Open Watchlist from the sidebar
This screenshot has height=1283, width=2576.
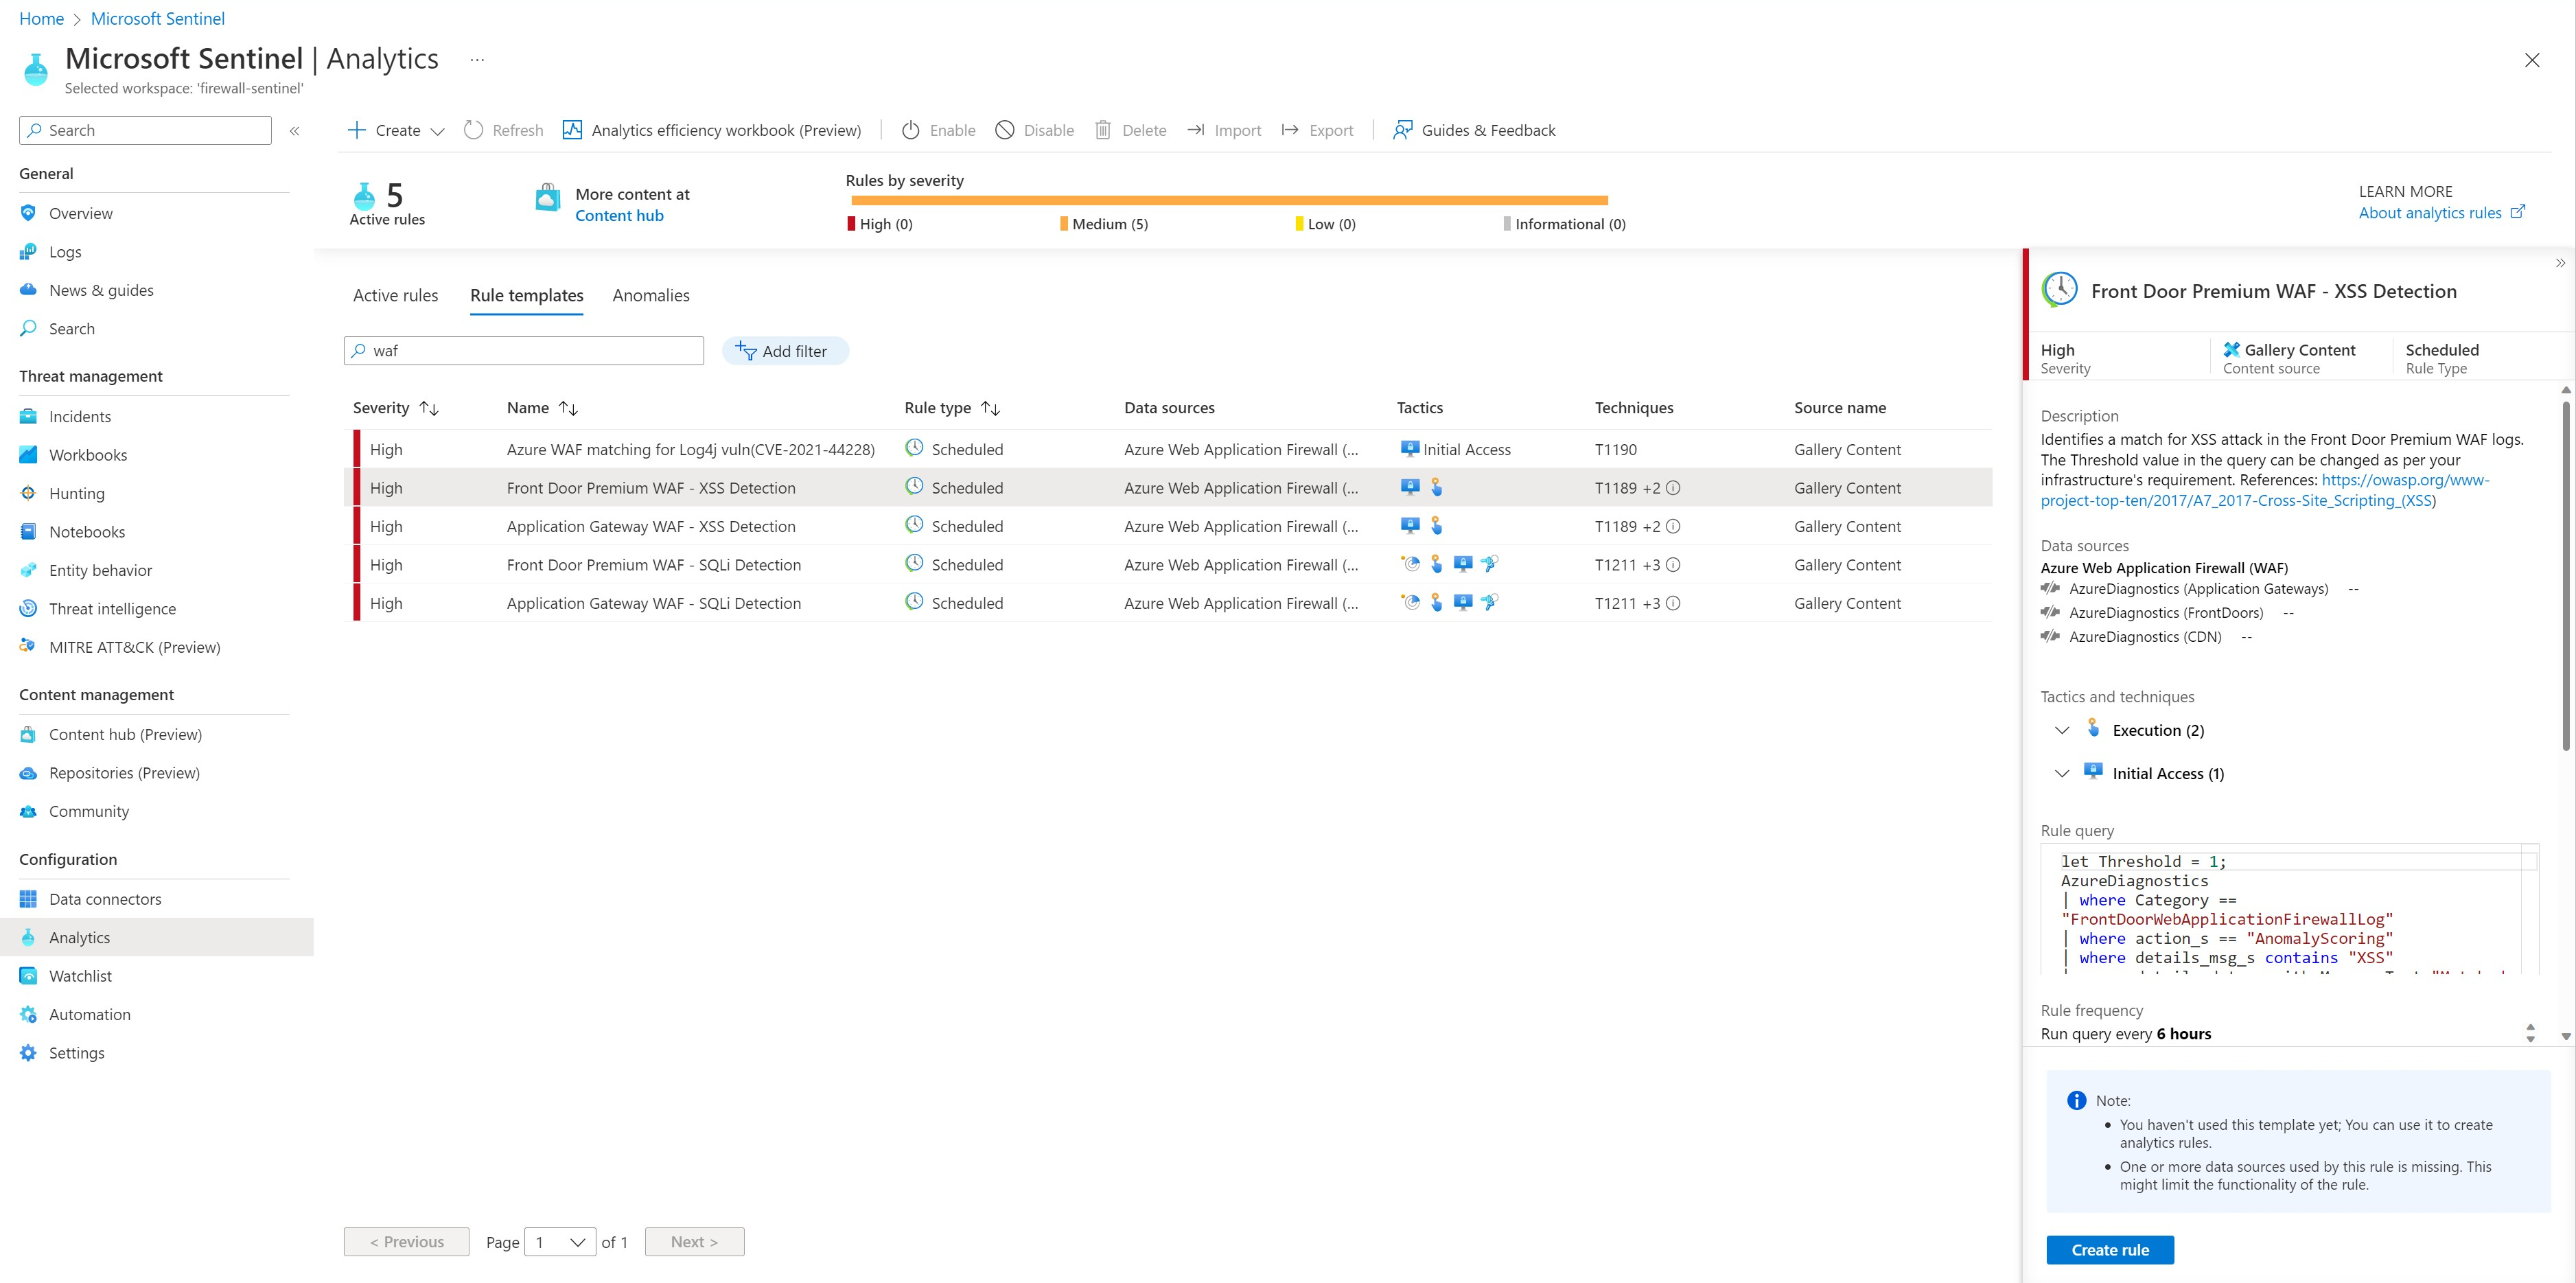click(80, 976)
